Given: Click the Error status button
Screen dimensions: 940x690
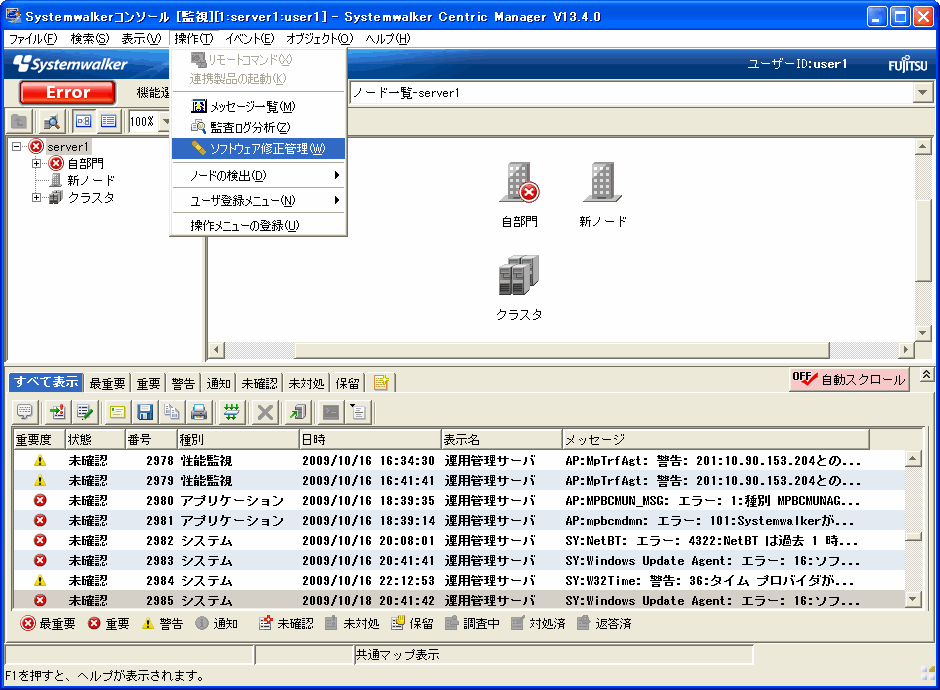Looking at the screenshot, I should pos(66,92).
